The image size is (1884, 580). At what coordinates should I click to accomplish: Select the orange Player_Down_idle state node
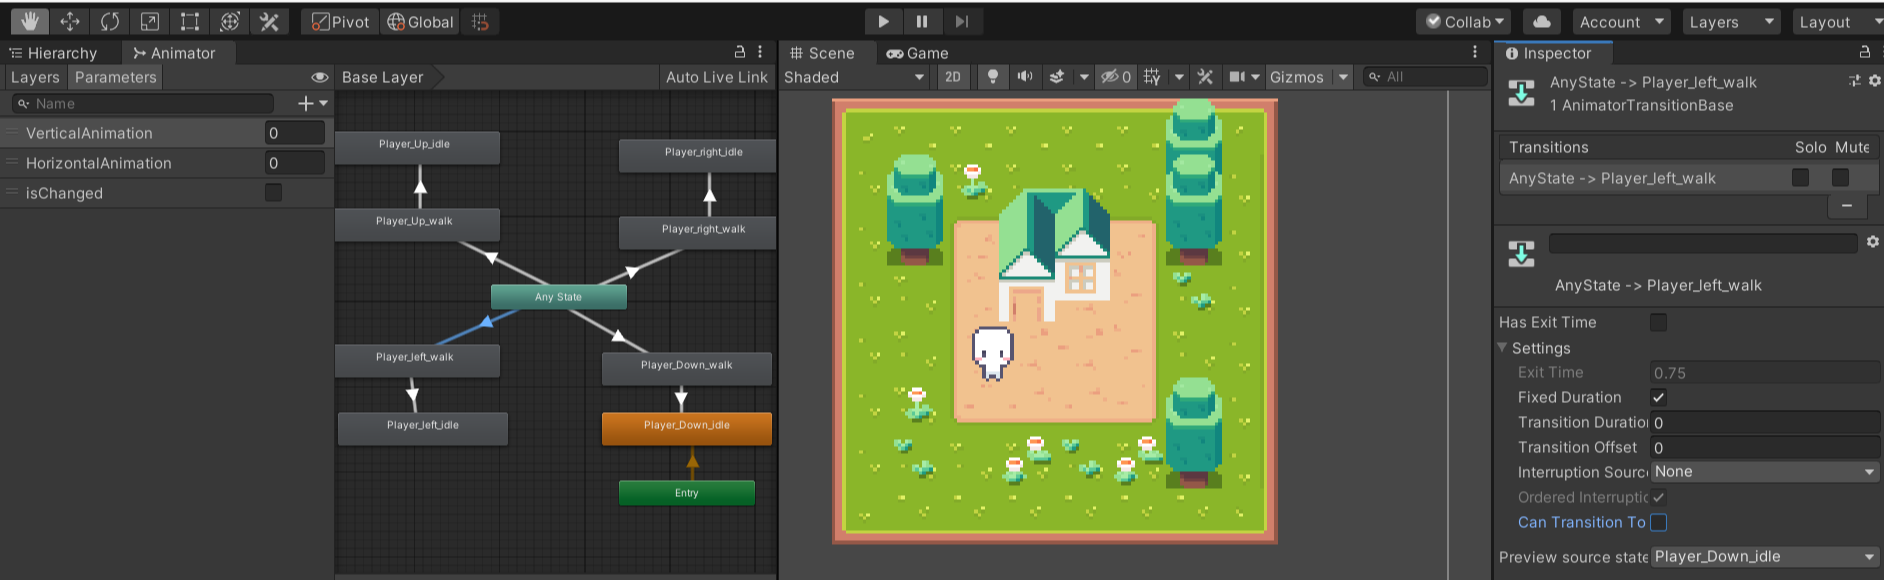(x=687, y=428)
